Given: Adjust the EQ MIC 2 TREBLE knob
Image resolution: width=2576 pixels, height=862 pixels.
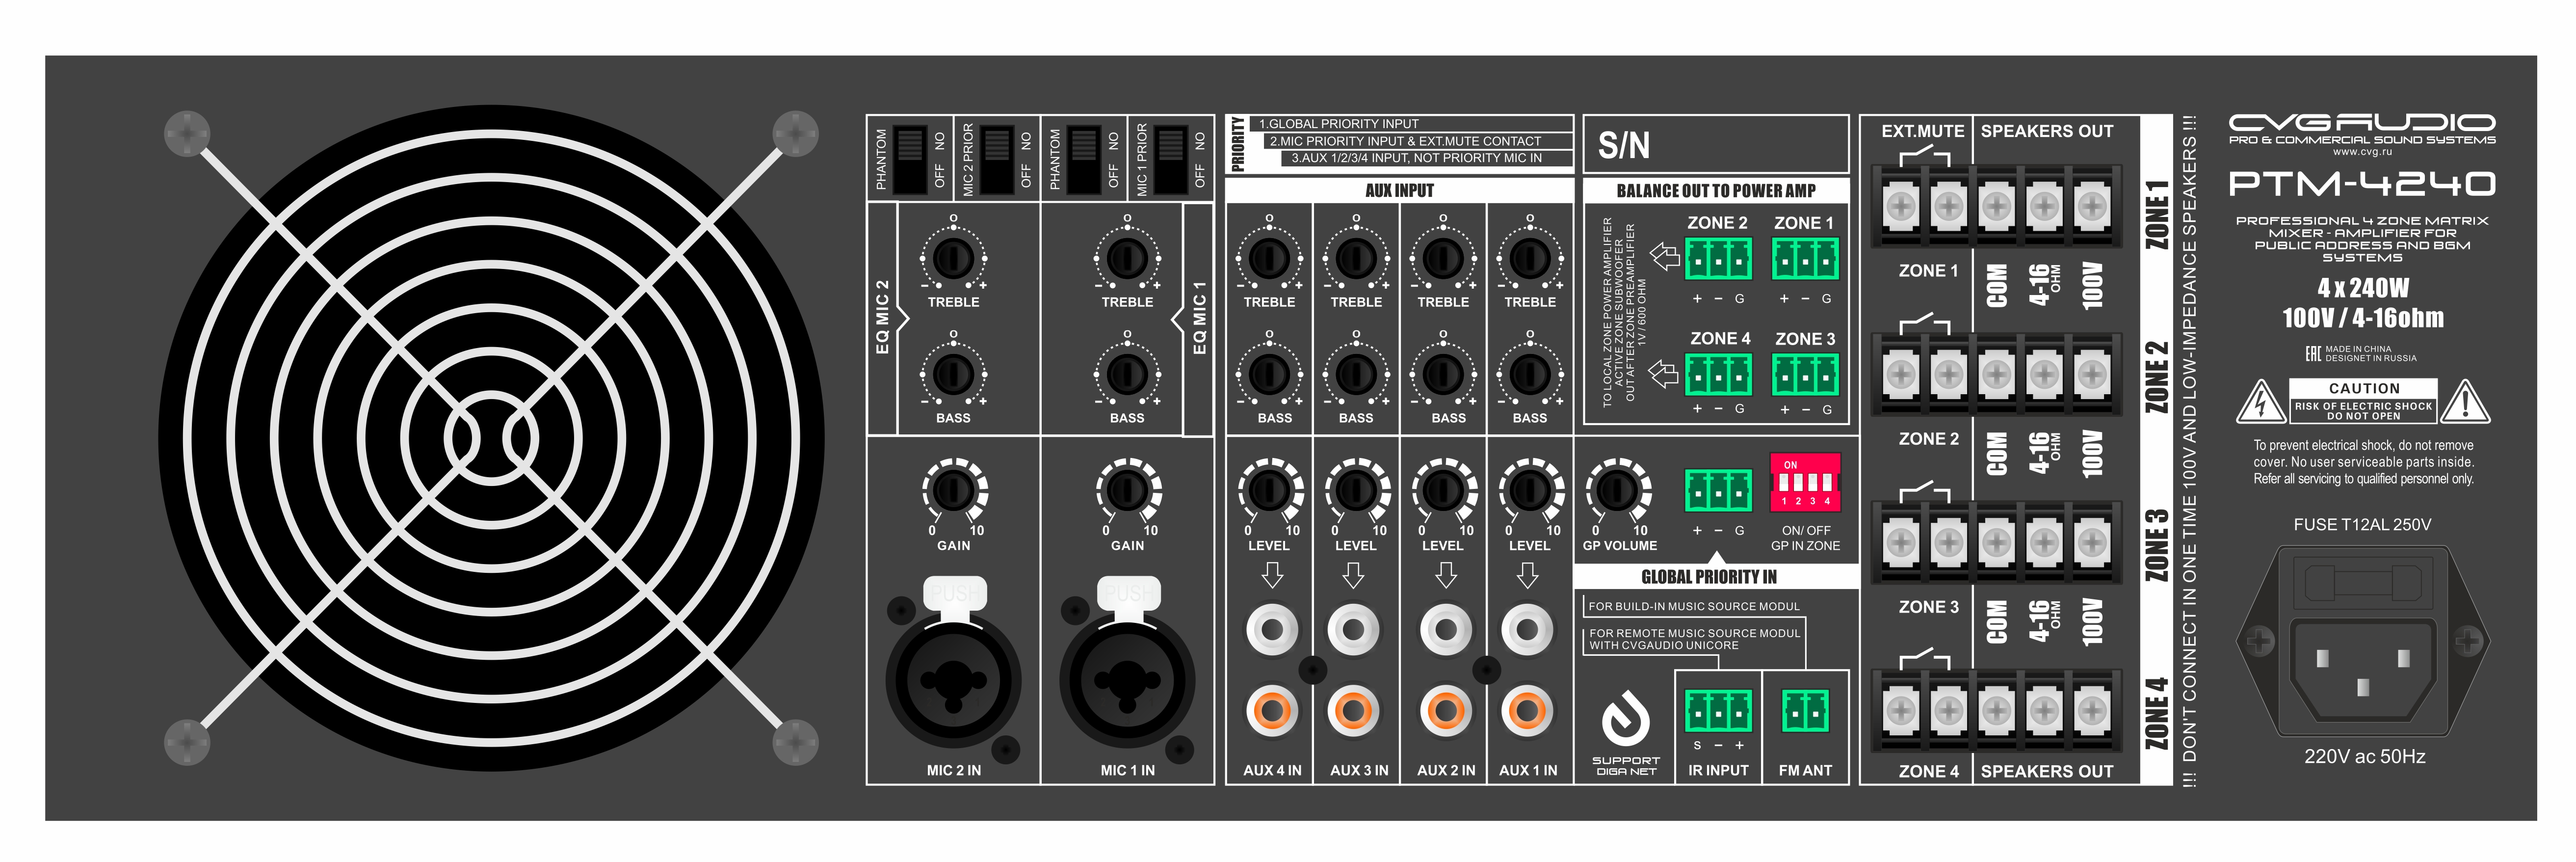Looking at the screenshot, I should [953, 258].
